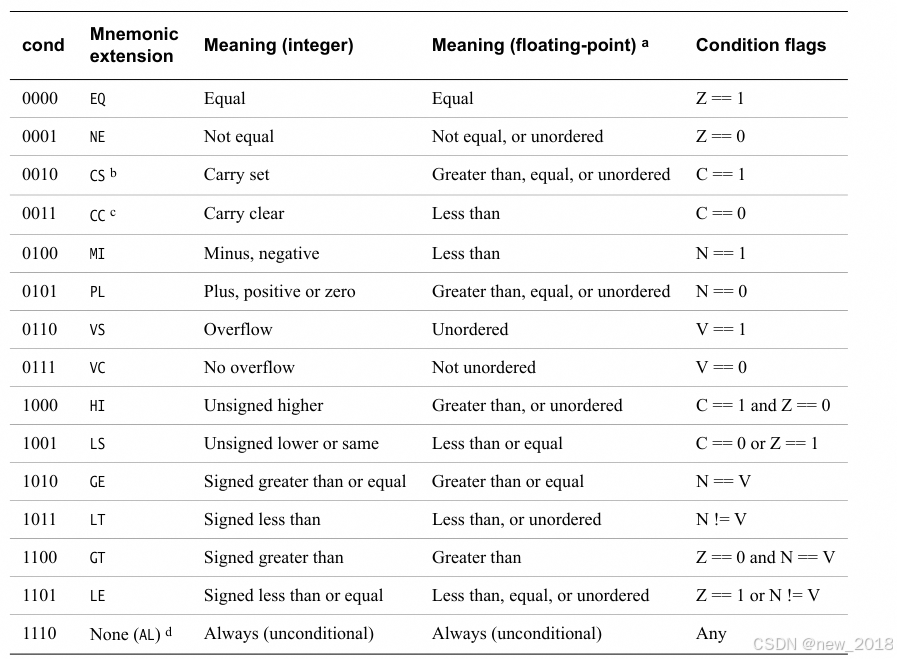Select the GE mnemonic cell
Screen dimensions: 897x659
[x=97, y=482]
